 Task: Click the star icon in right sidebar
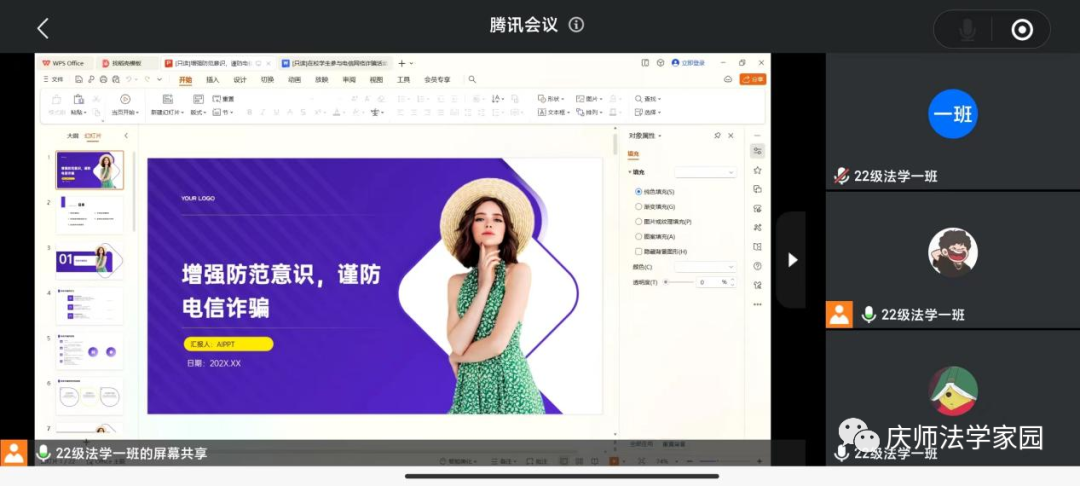pyautogui.click(x=757, y=170)
